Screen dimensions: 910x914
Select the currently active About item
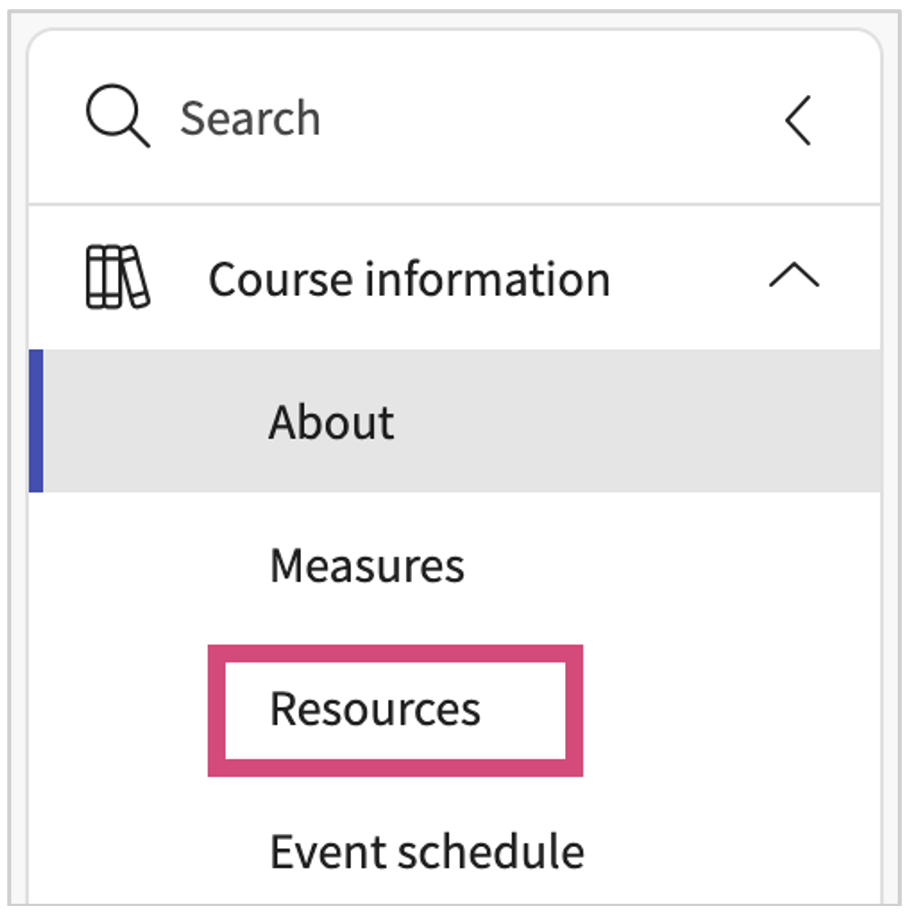pyautogui.click(x=331, y=422)
